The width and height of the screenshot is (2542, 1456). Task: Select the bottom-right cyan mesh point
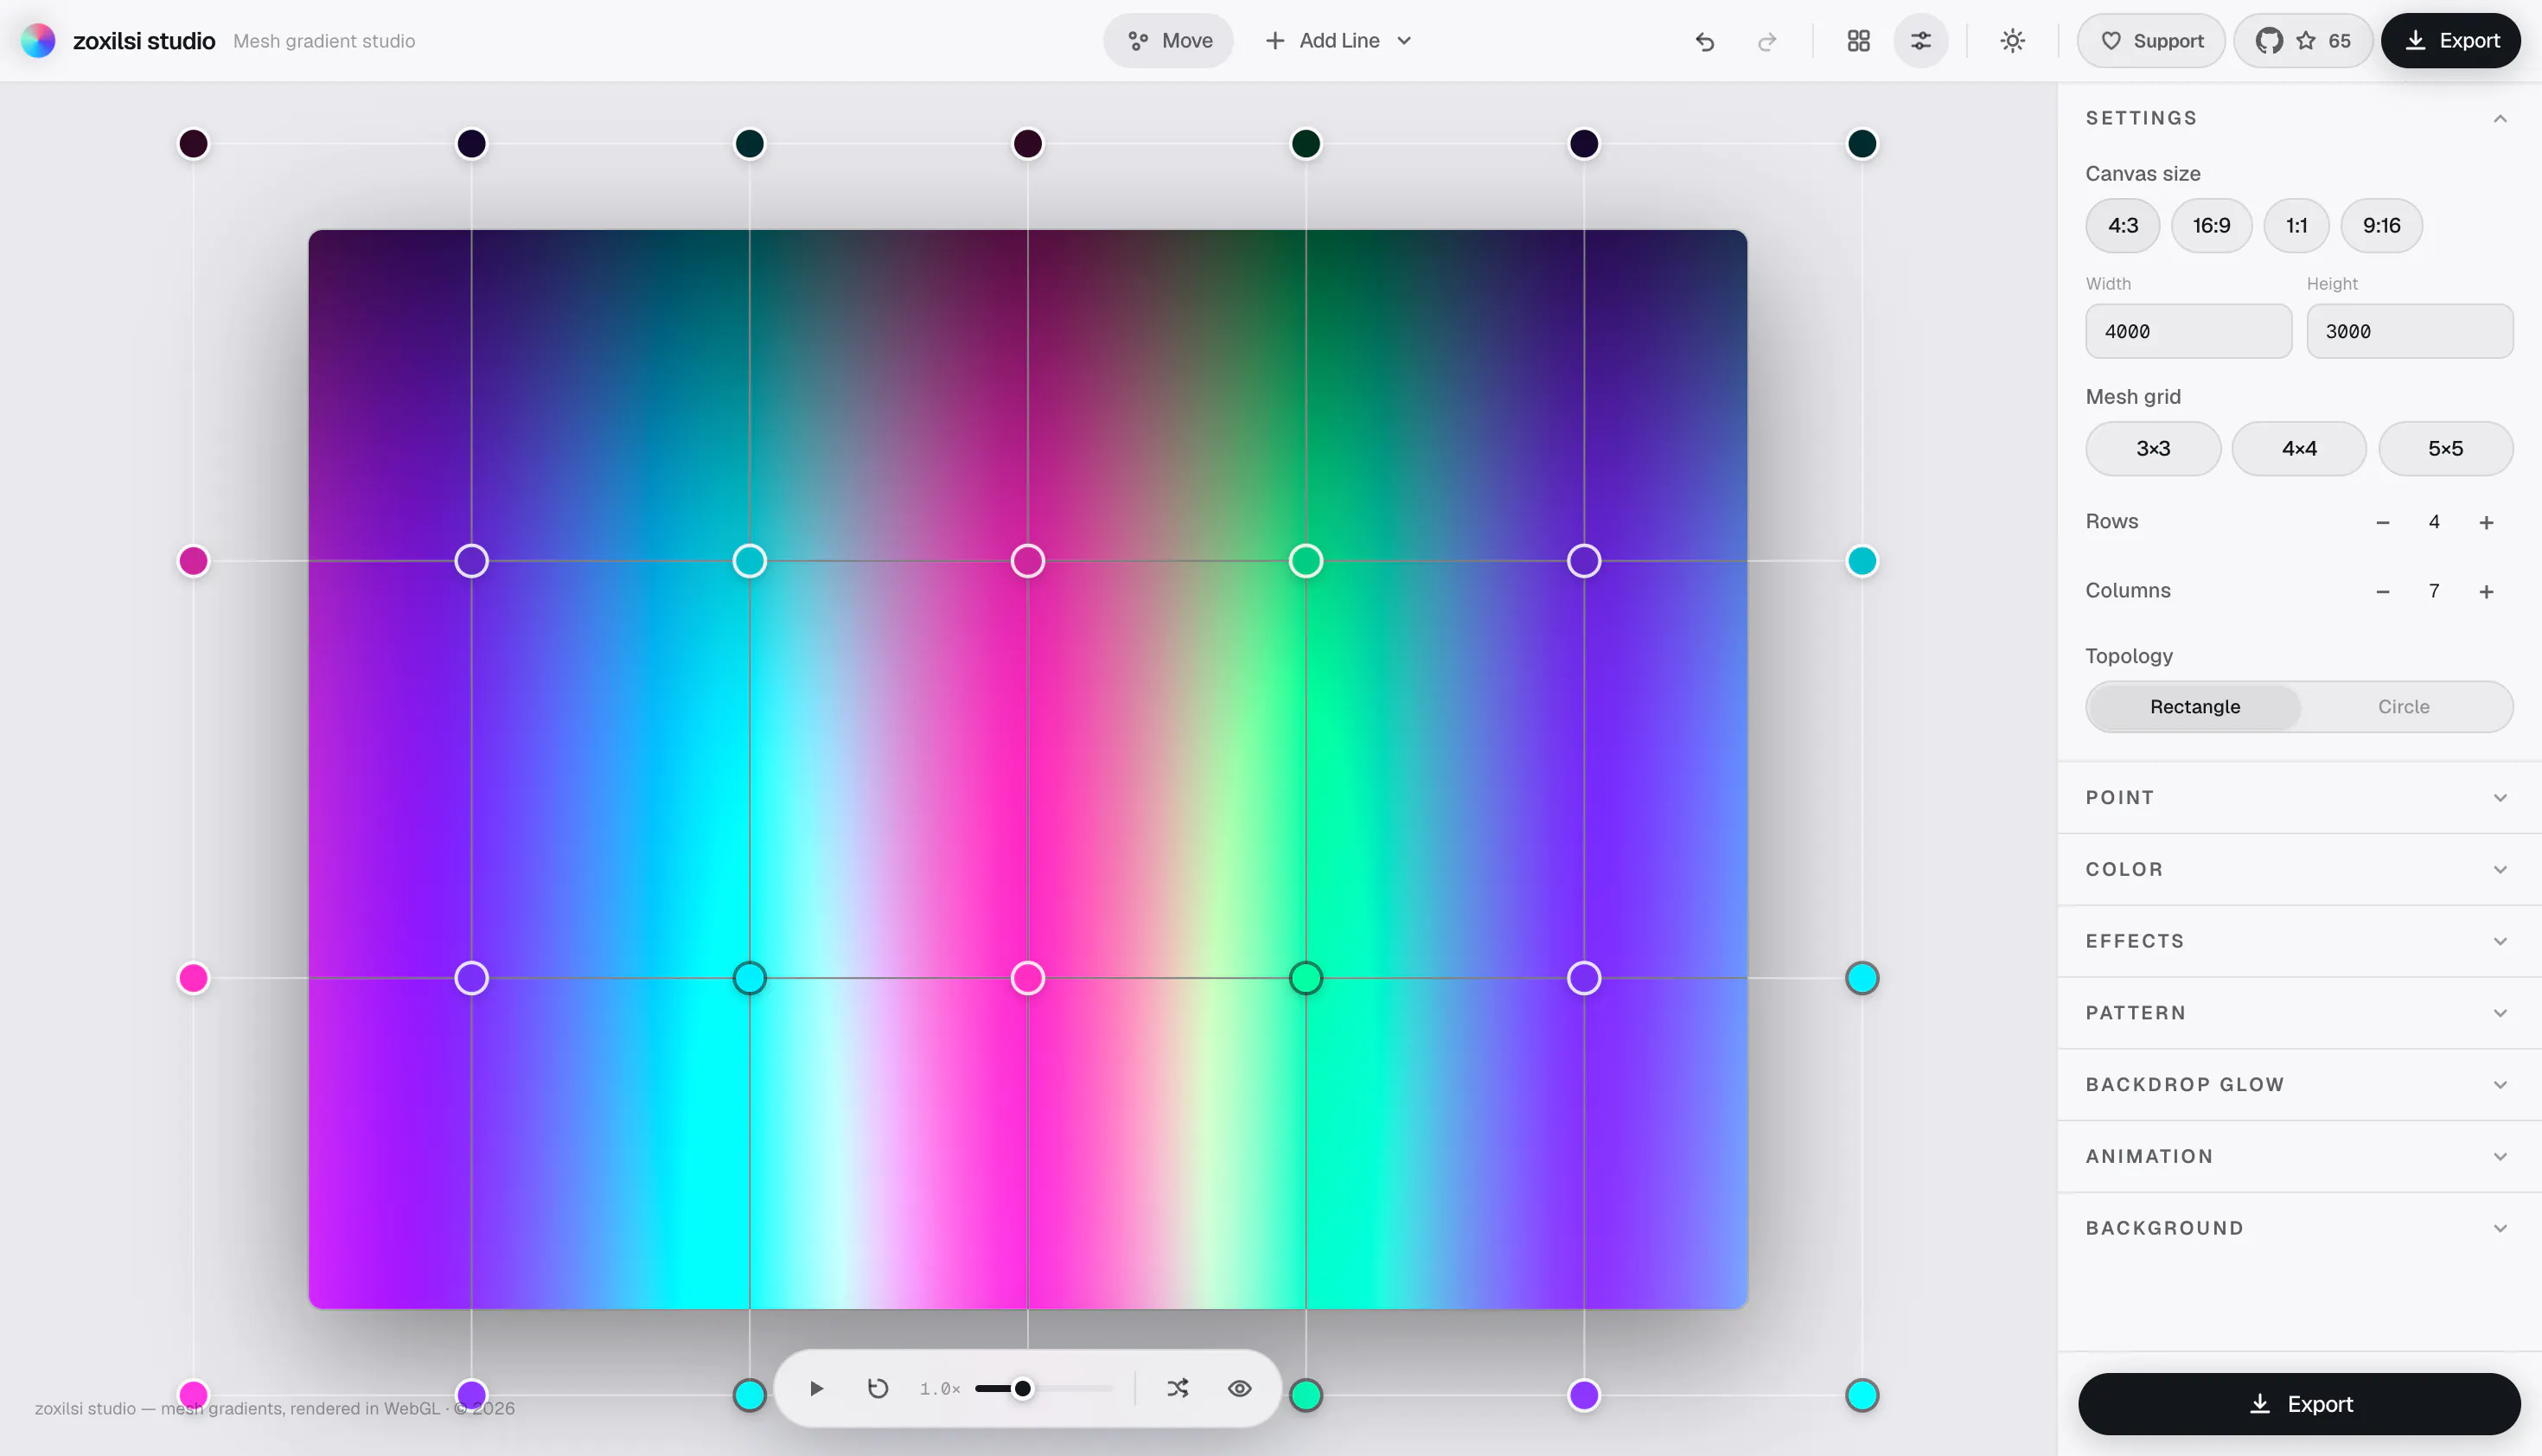click(x=1861, y=1395)
